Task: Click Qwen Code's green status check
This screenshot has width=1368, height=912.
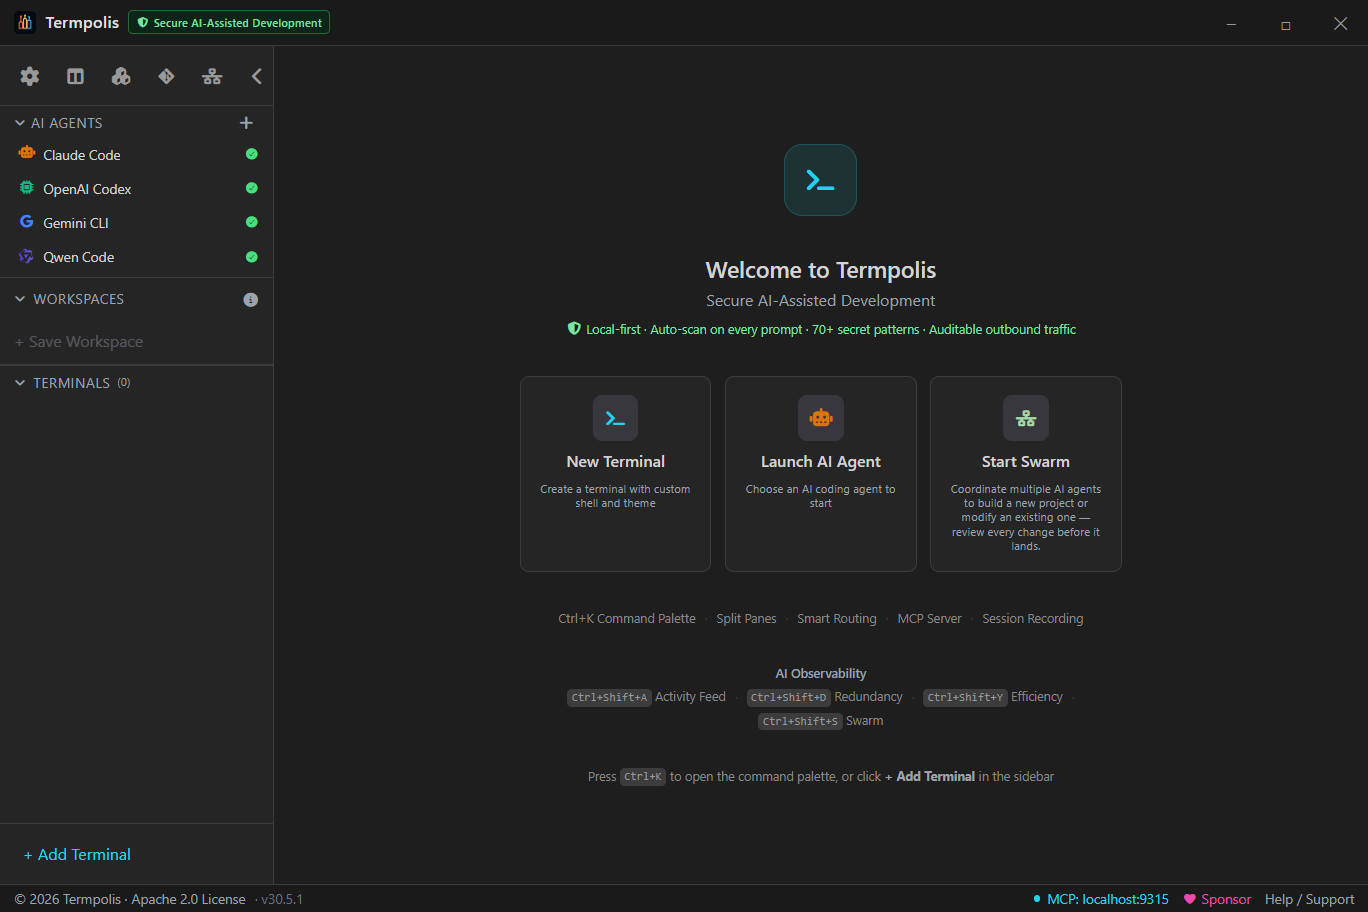Action: coord(252,257)
